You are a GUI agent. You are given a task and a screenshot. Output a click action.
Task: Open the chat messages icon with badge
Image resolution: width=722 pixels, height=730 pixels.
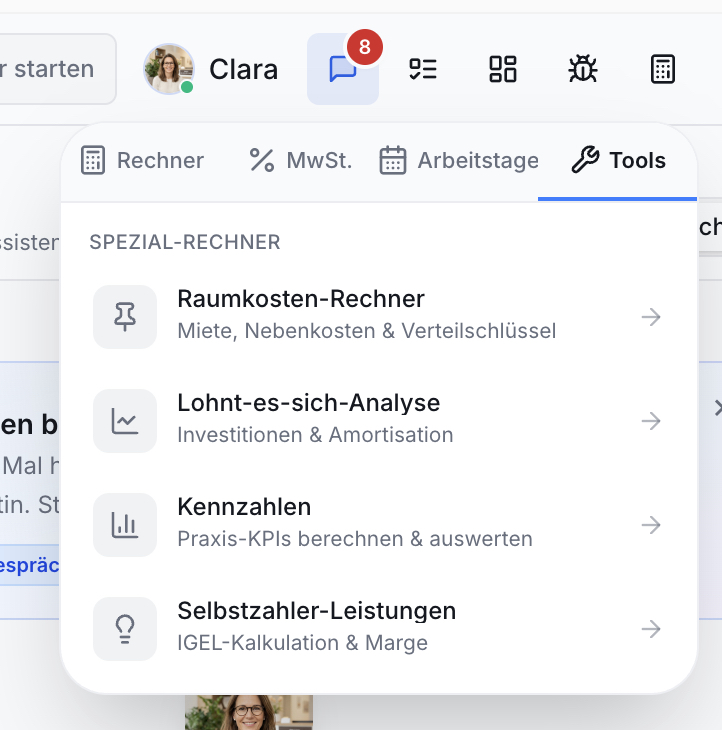click(x=343, y=69)
